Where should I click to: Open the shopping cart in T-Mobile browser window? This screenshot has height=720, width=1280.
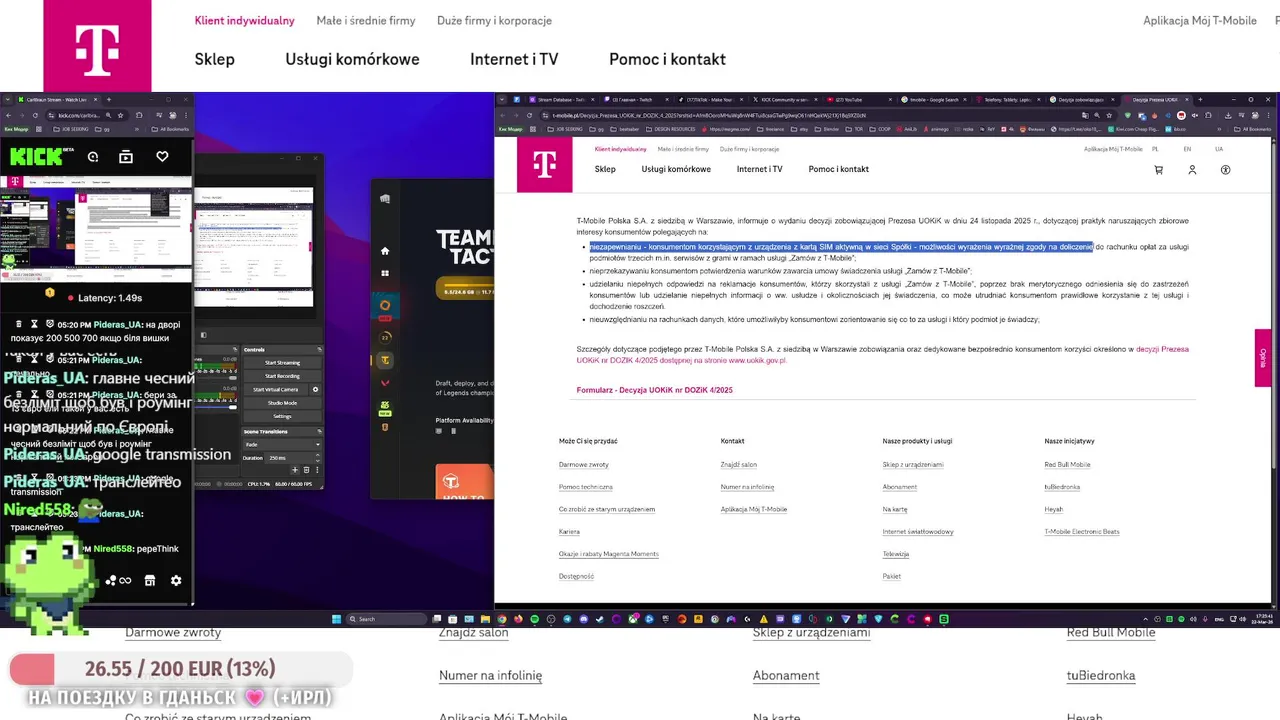[1158, 170]
